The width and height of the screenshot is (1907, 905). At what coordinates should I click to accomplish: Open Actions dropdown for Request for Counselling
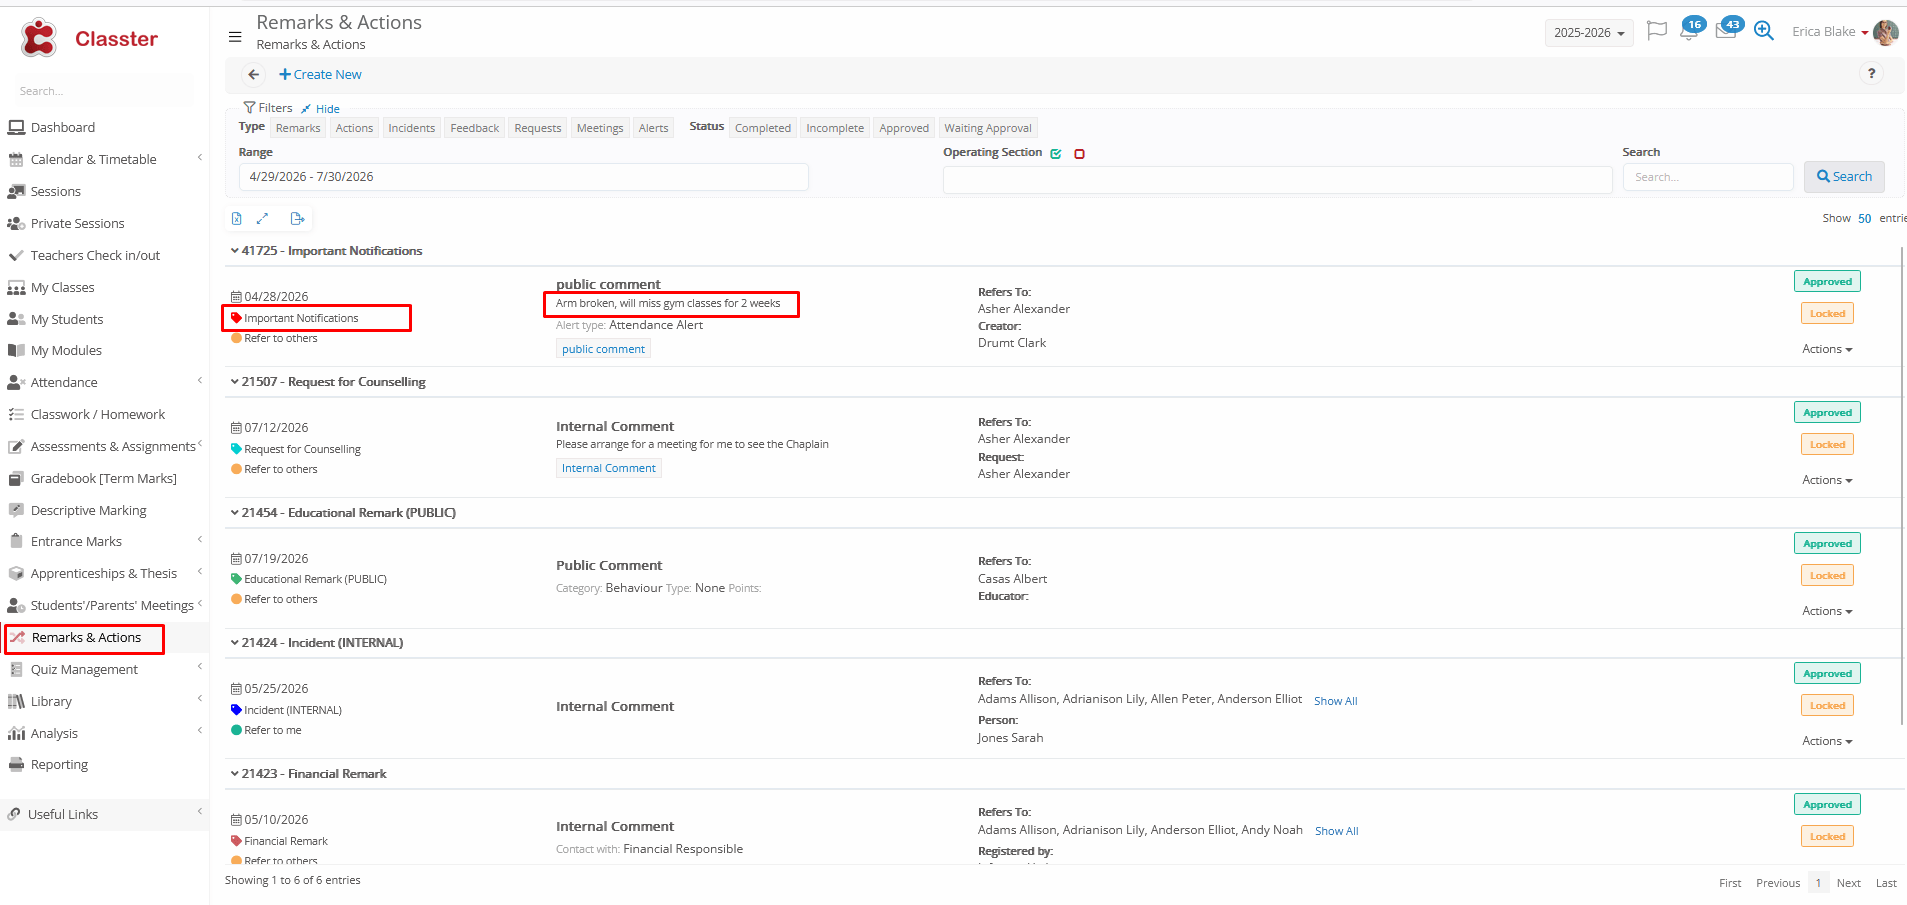pyautogui.click(x=1827, y=481)
